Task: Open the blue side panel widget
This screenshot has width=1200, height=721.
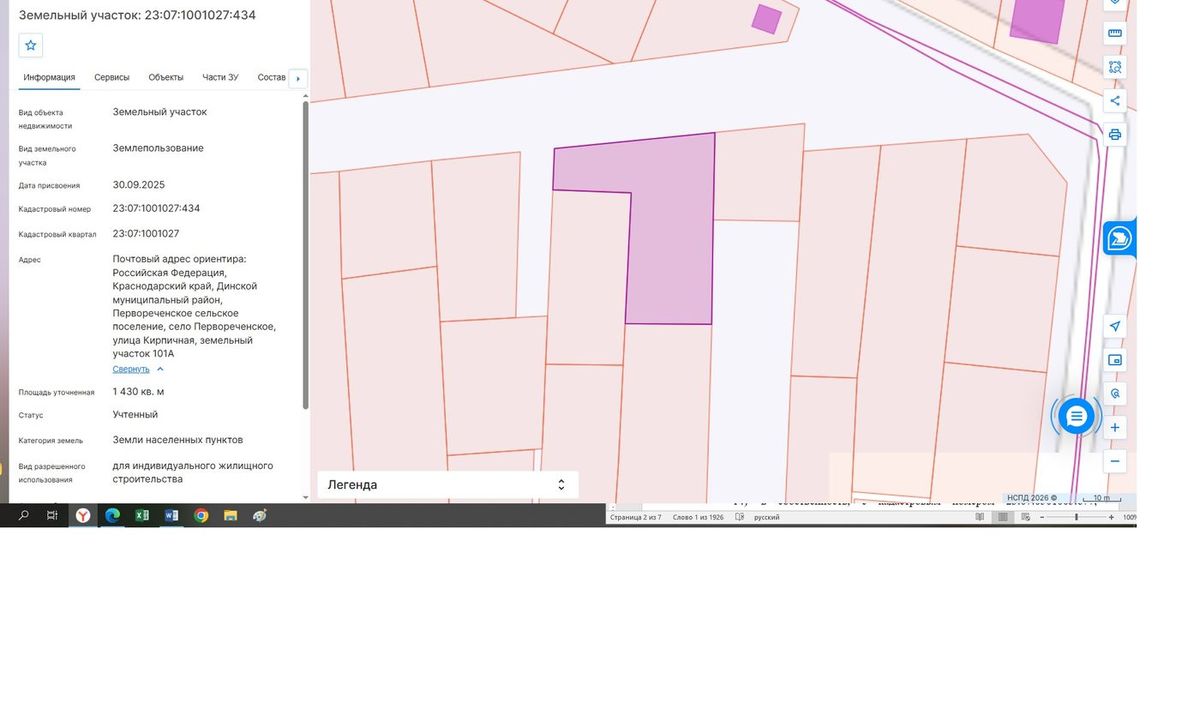Action: pos(1120,238)
